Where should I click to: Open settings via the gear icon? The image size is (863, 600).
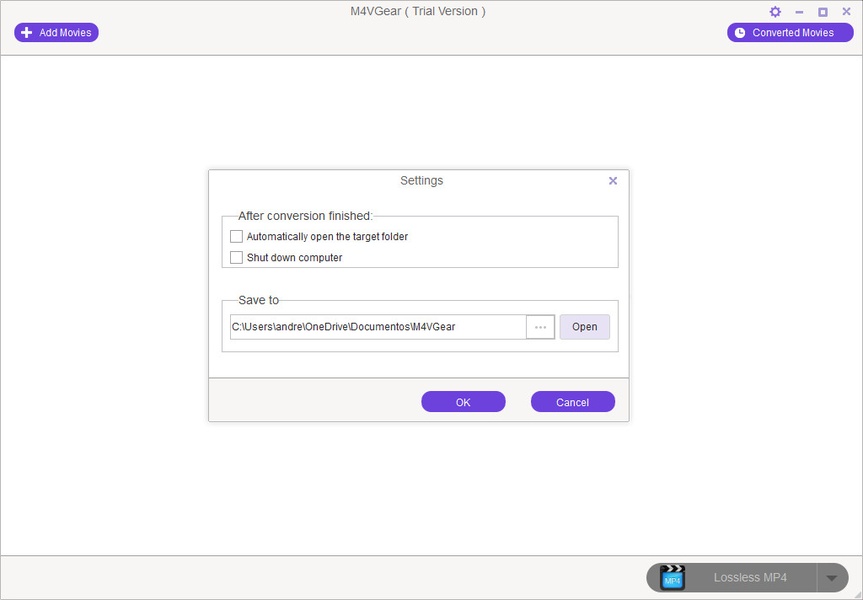[x=775, y=12]
